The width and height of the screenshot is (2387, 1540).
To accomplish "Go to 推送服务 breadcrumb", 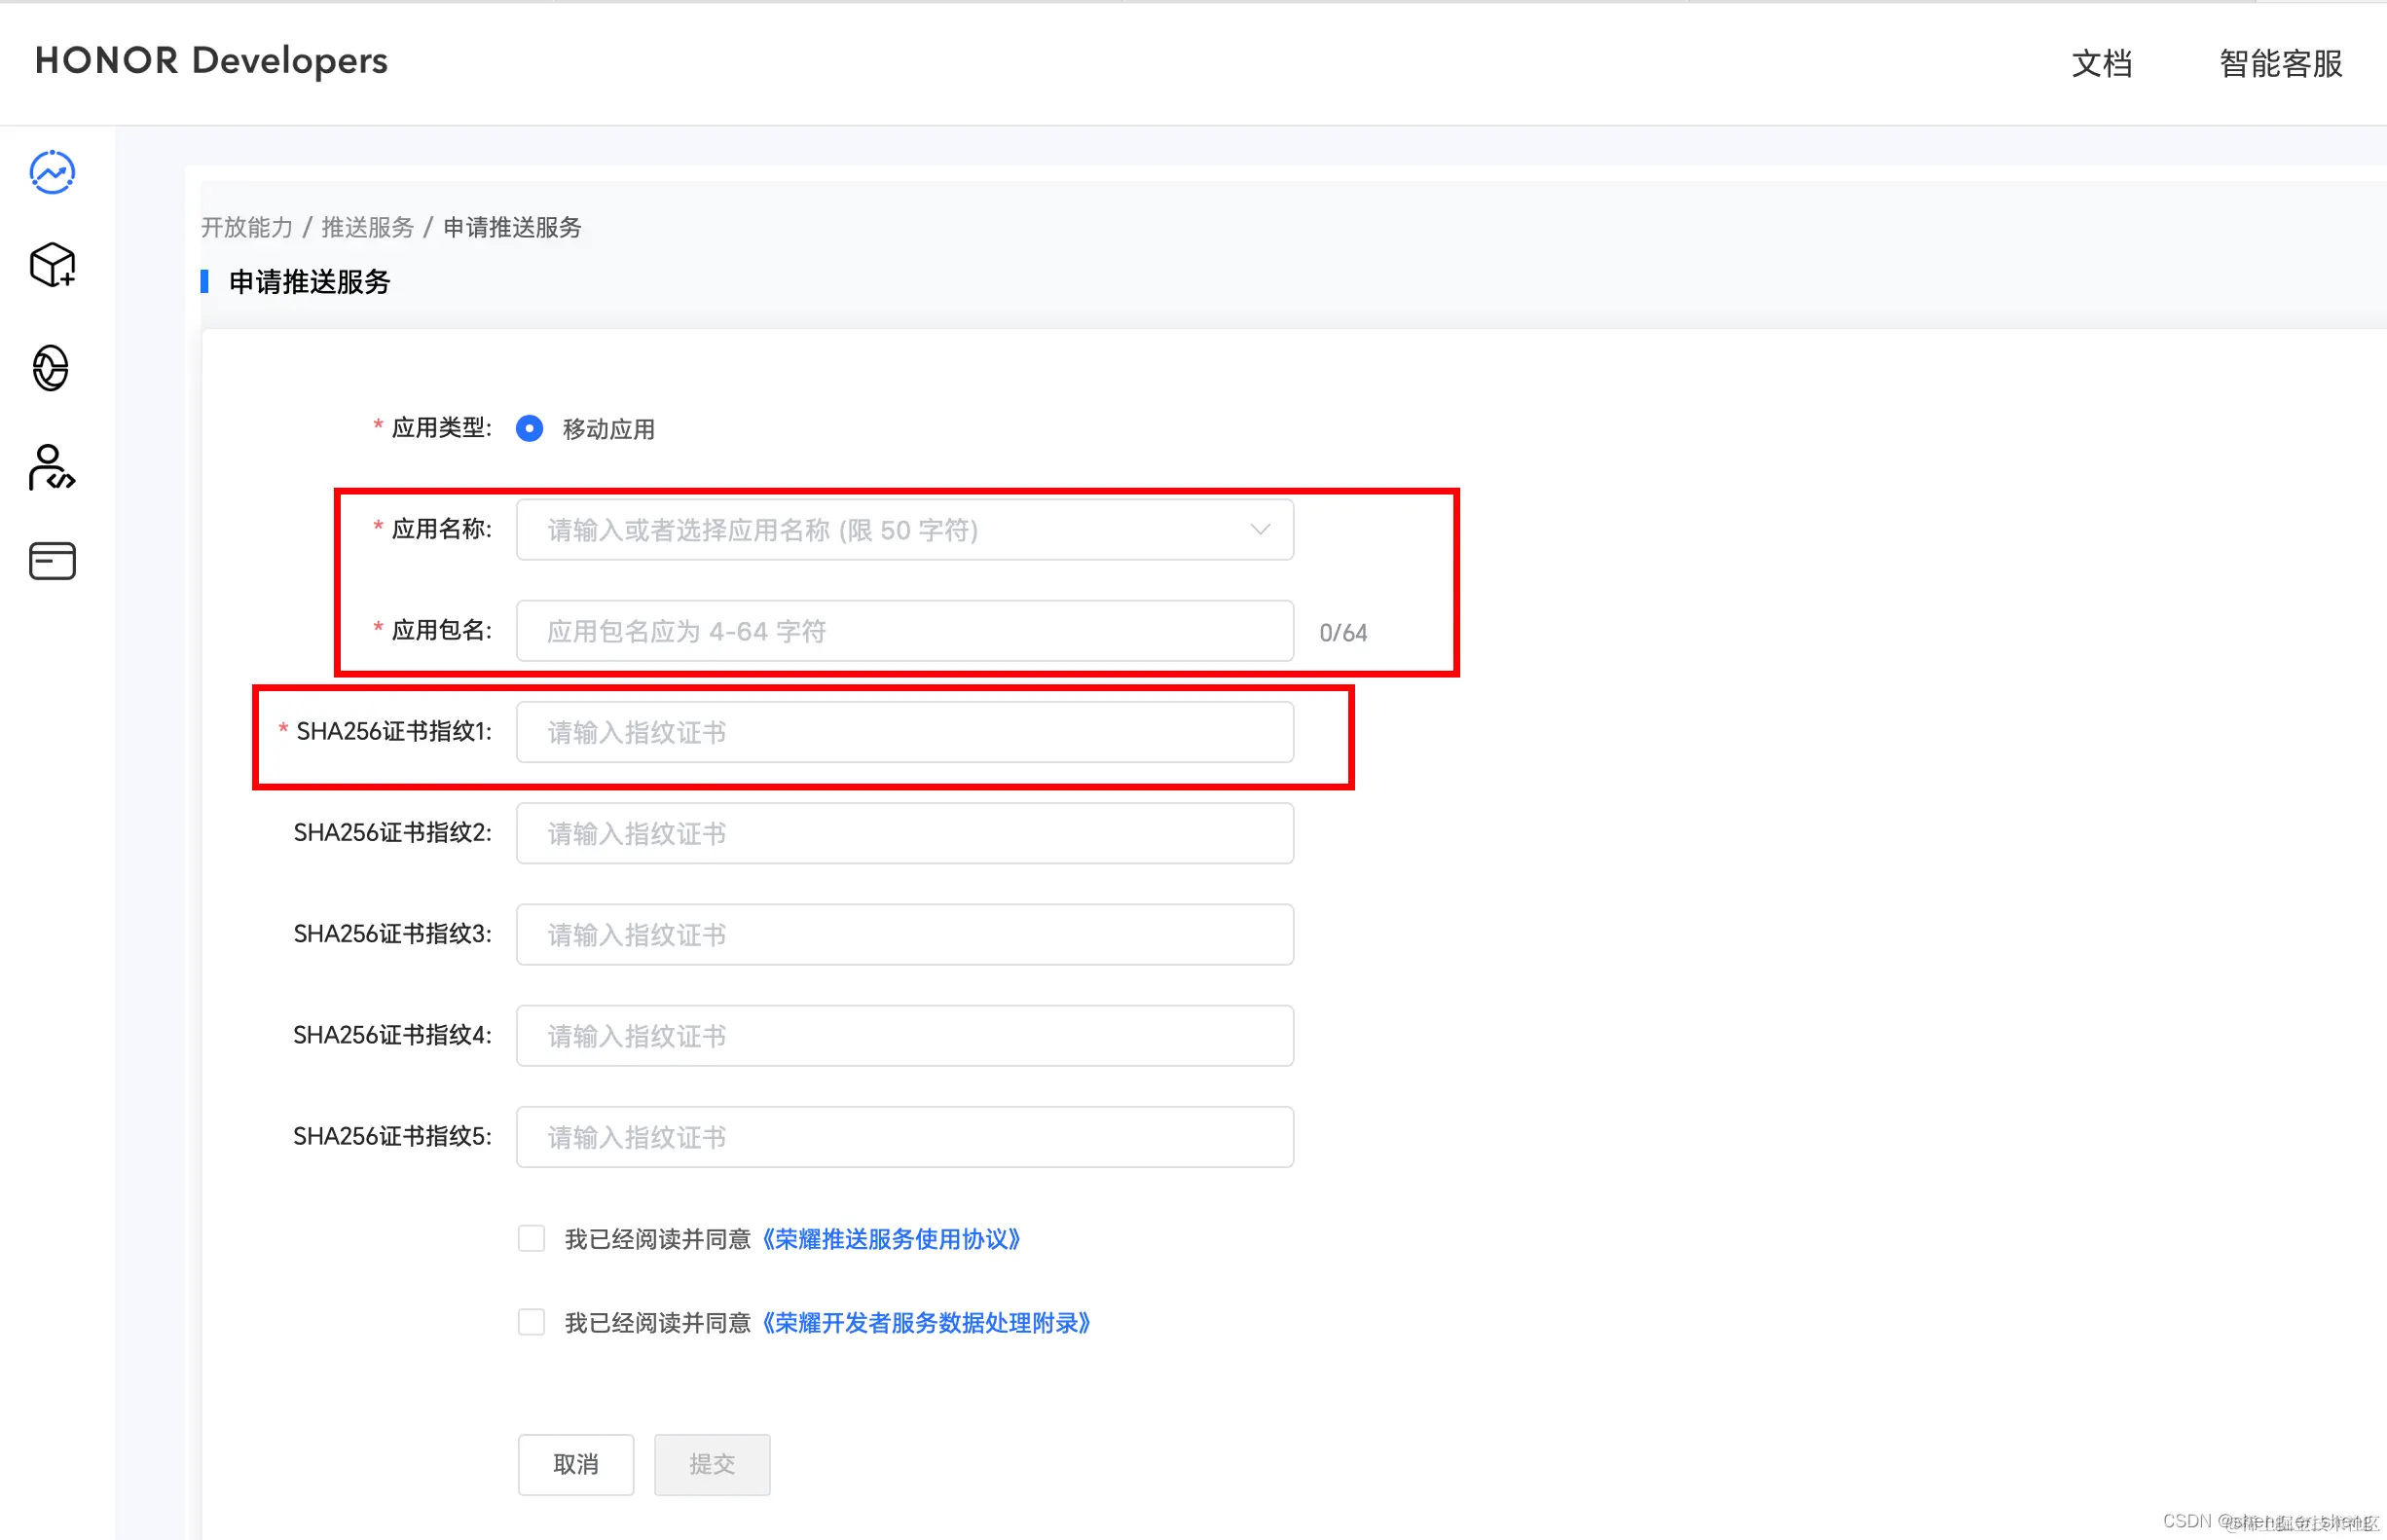I will (367, 228).
